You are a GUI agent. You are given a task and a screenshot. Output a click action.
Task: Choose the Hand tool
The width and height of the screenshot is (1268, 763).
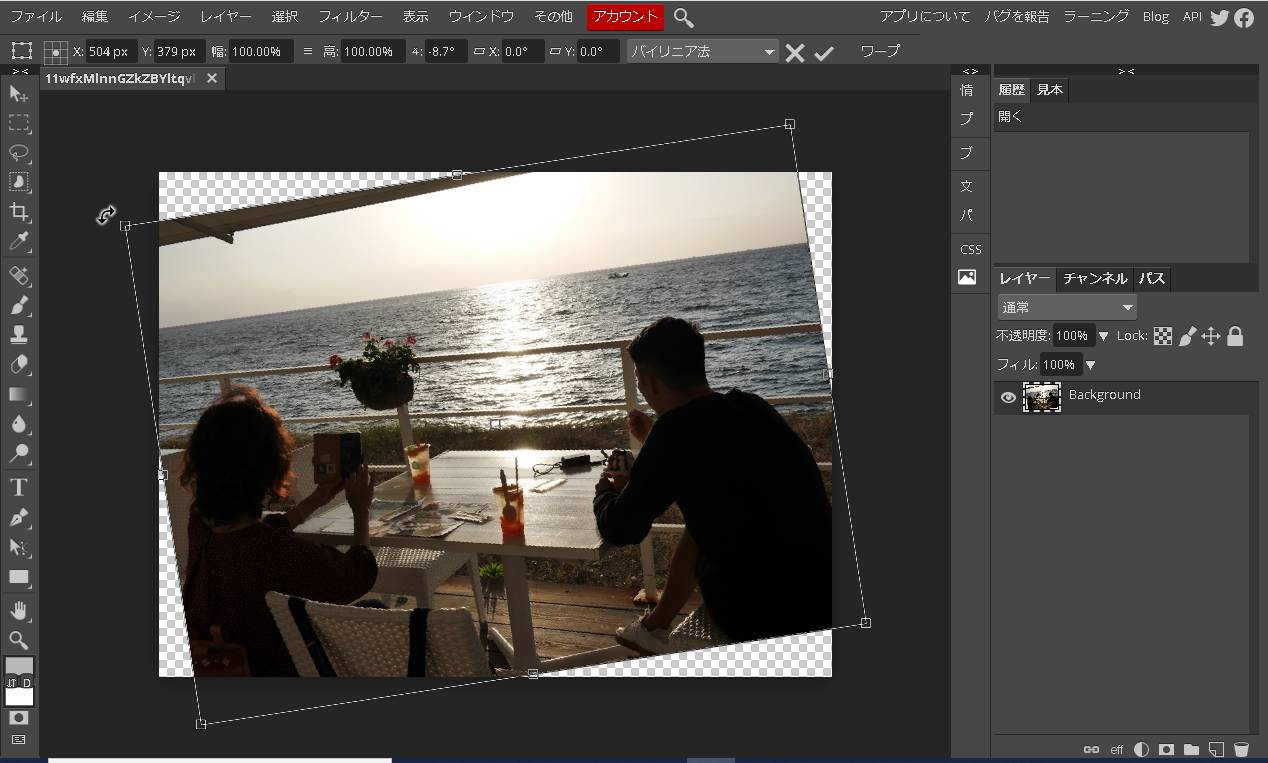[19, 610]
